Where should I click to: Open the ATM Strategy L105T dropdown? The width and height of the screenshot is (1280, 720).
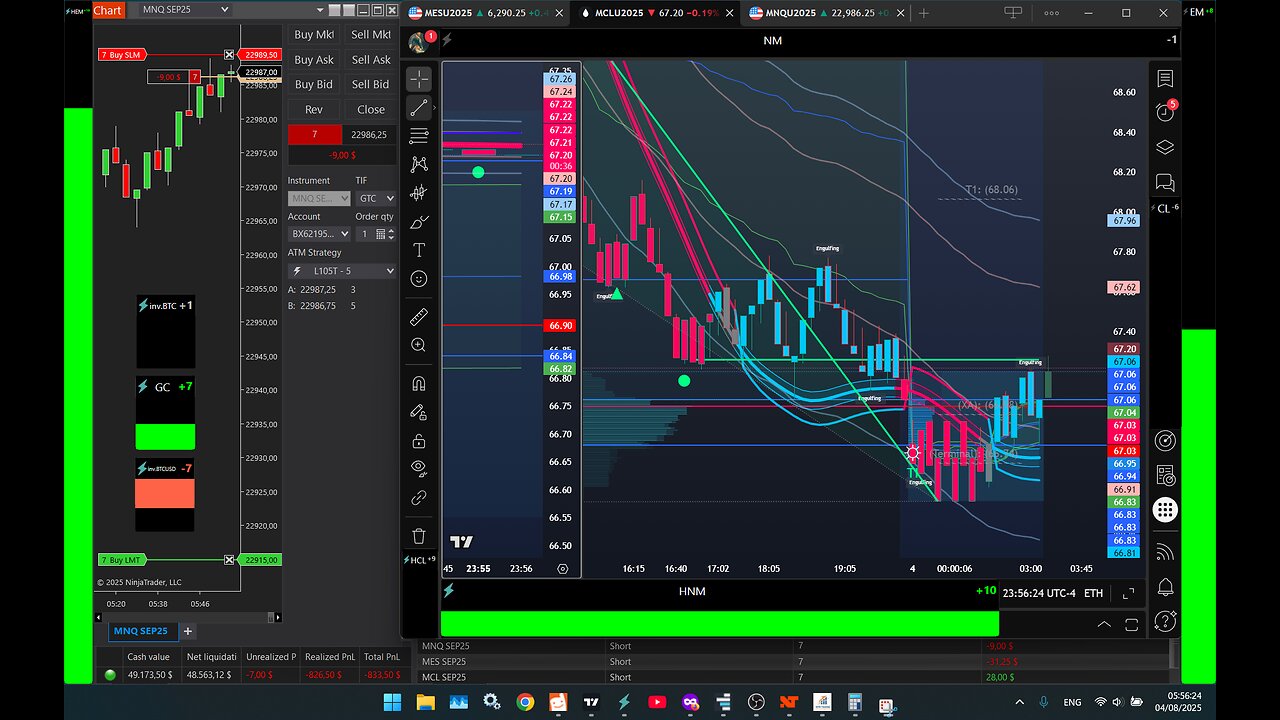pyautogui.click(x=342, y=271)
